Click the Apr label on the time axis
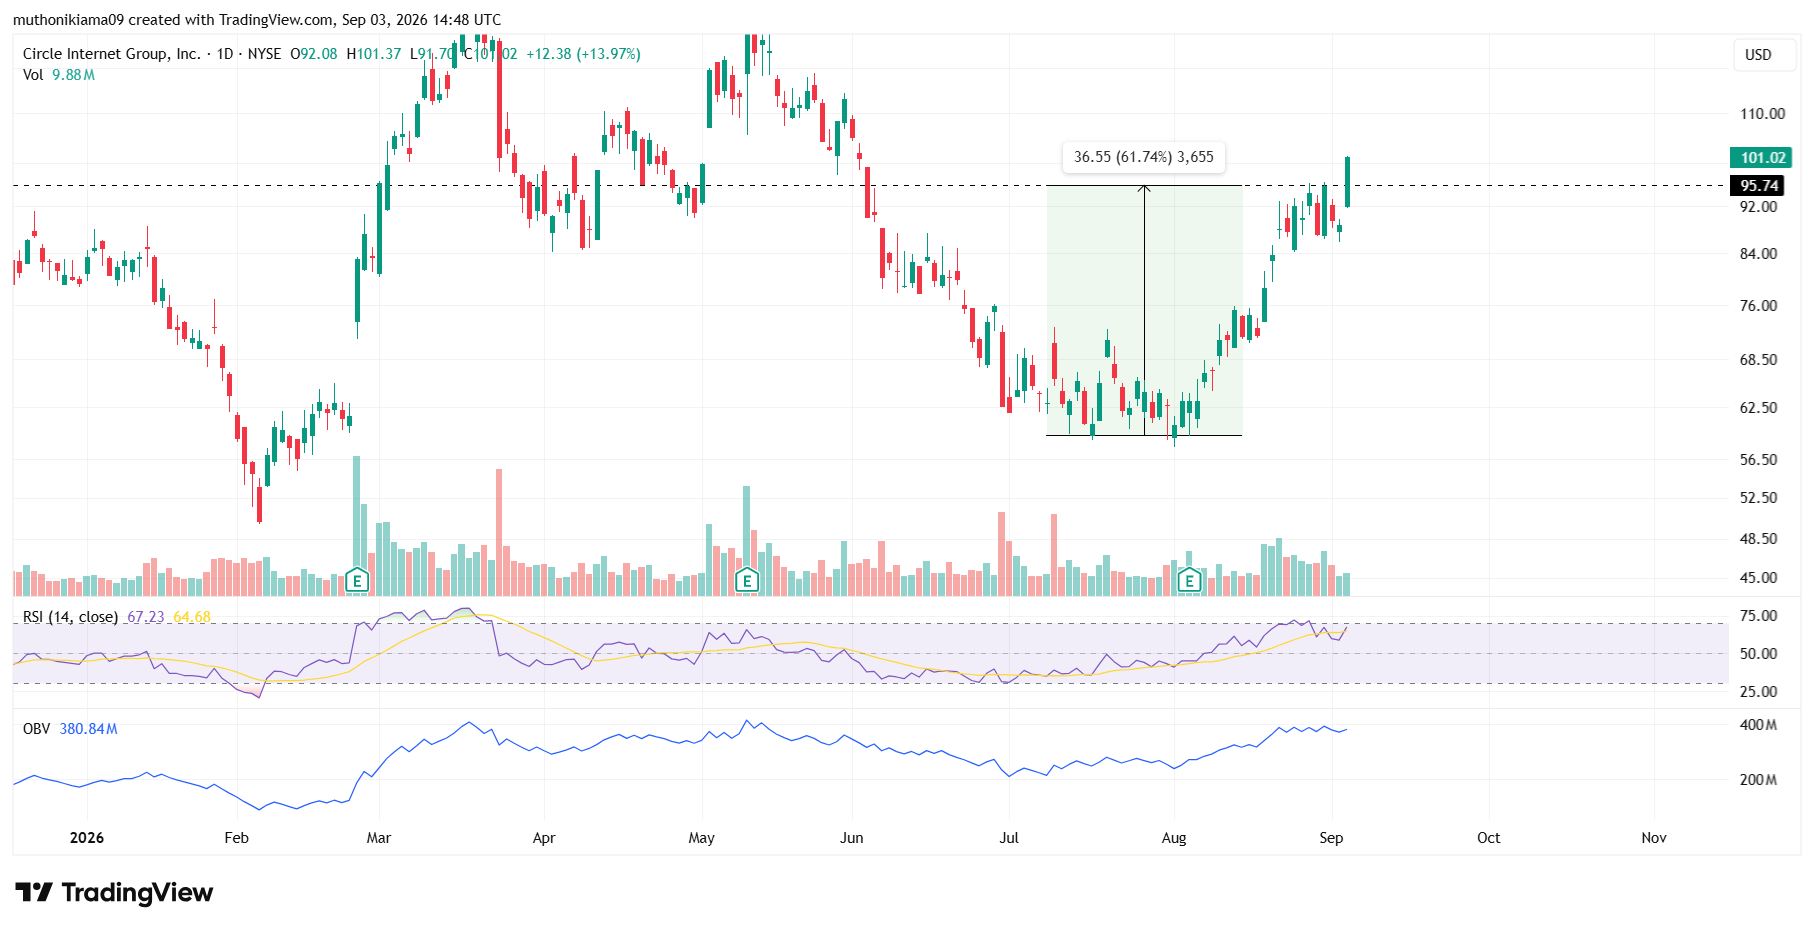1814x930 pixels. pos(544,838)
